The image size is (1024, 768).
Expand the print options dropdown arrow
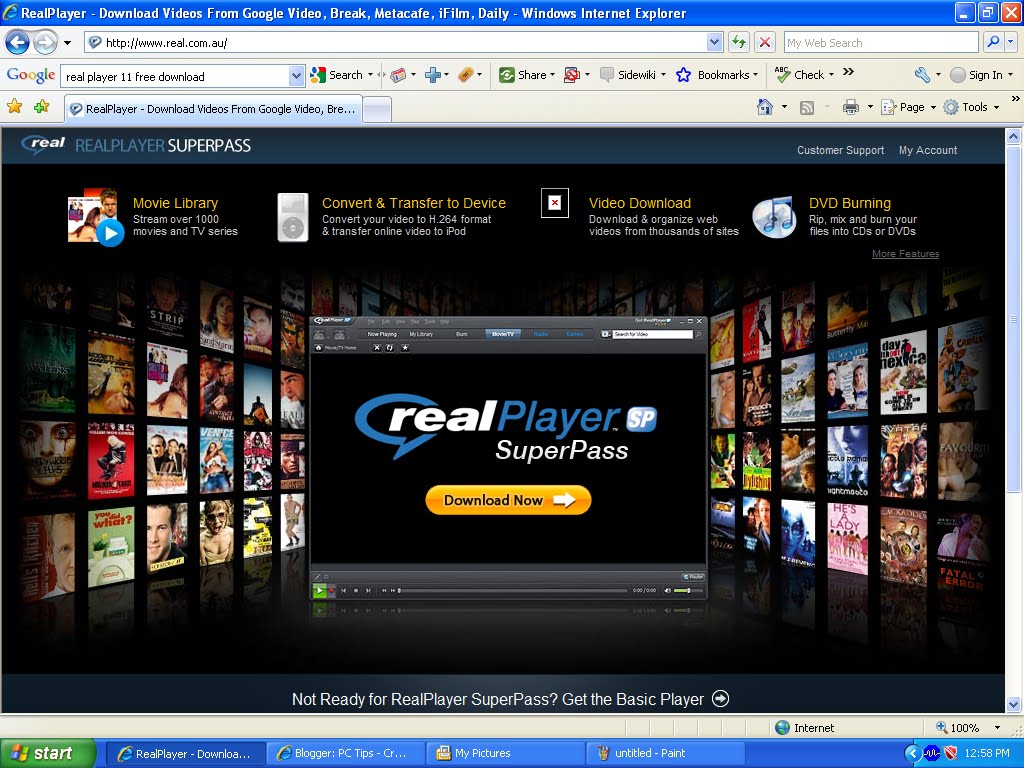tap(870, 107)
